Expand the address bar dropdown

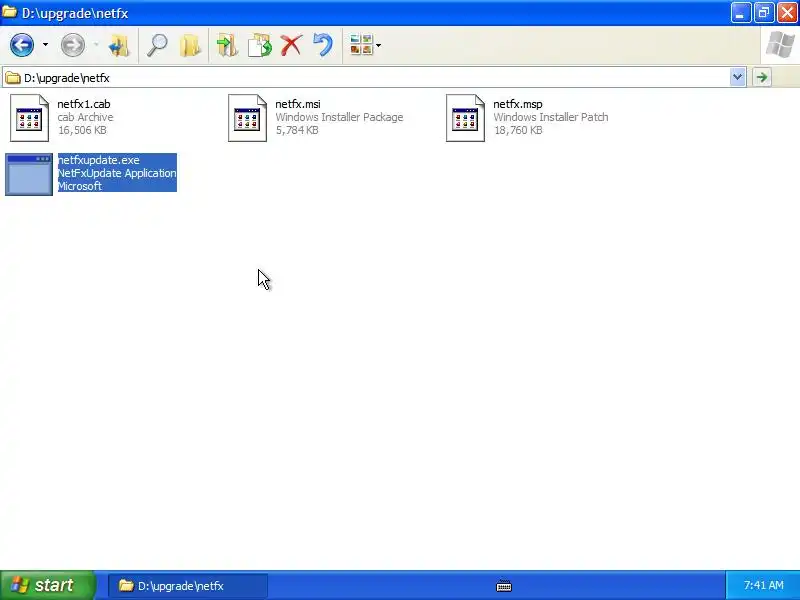point(737,78)
